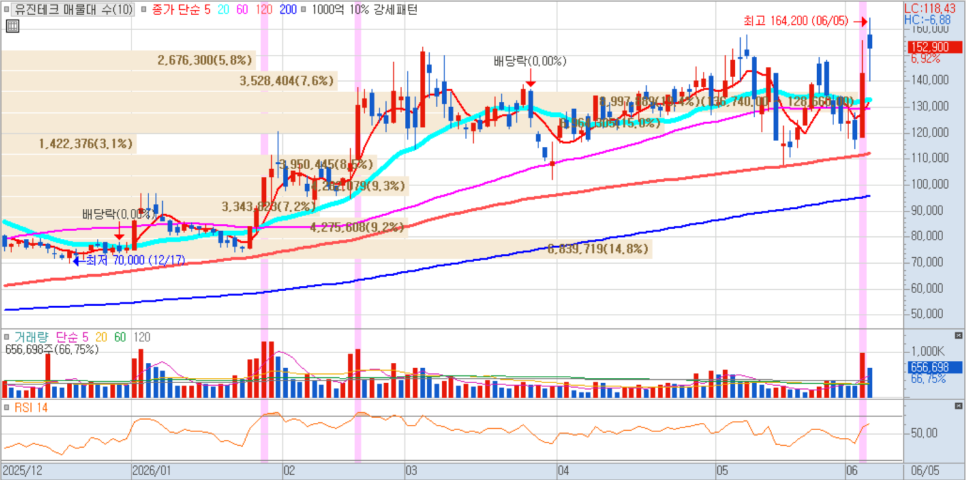This screenshot has width=966, height=480.
Task: Click the 4,275,608(9,2%) volume profile label
Action: 359,227
